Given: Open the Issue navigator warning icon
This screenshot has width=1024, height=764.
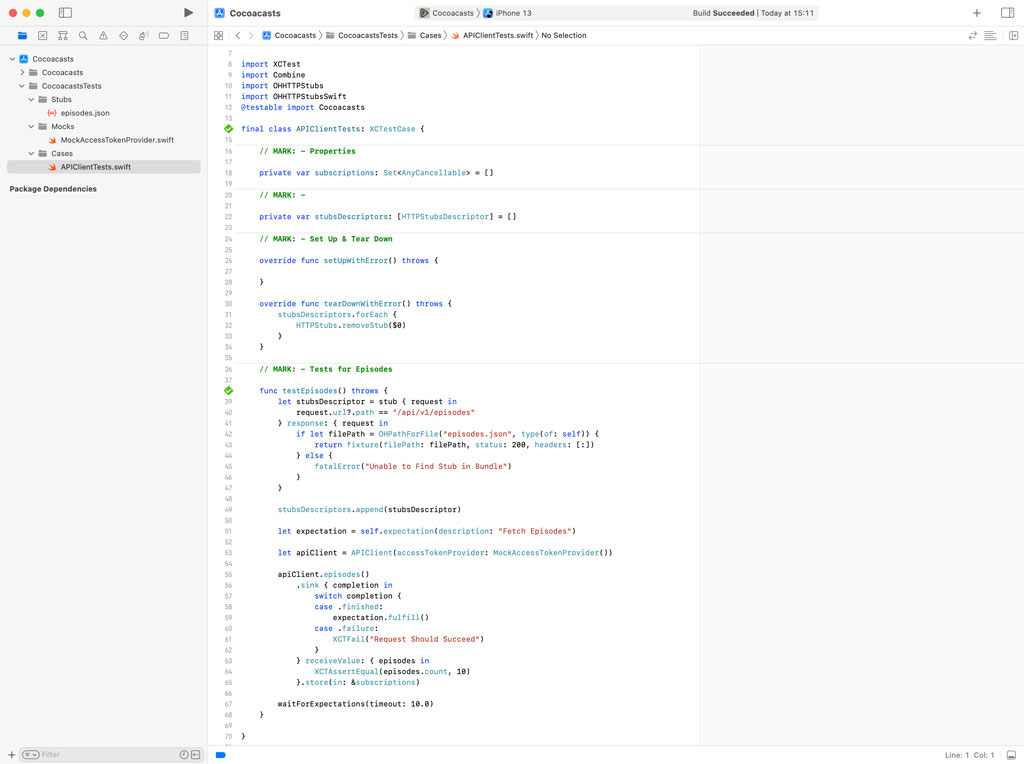Looking at the screenshot, I should pos(104,35).
